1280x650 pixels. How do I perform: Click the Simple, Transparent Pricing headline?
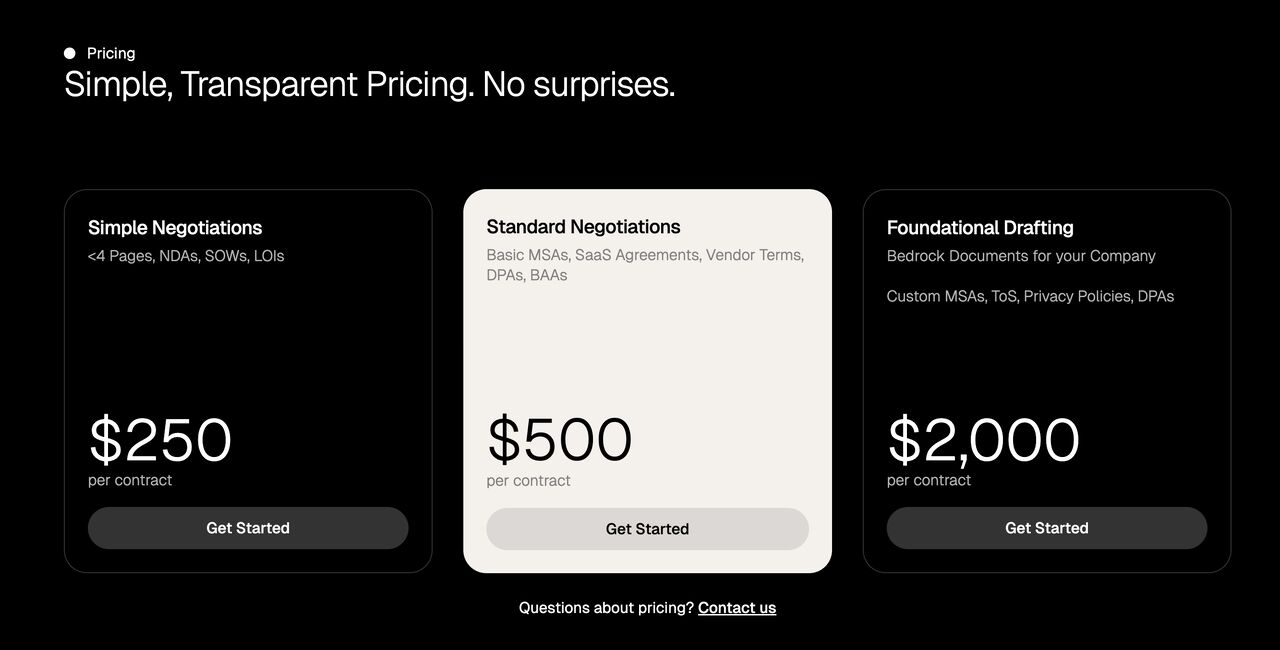(x=370, y=84)
